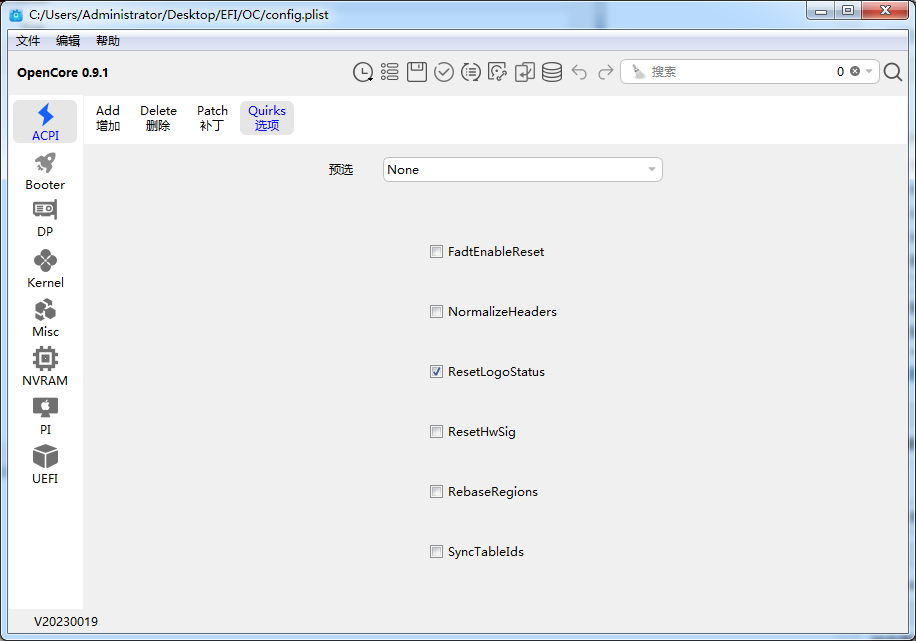916x641 pixels.
Task: Click the Save floppy disk icon
Action: (x=417, y=72)
